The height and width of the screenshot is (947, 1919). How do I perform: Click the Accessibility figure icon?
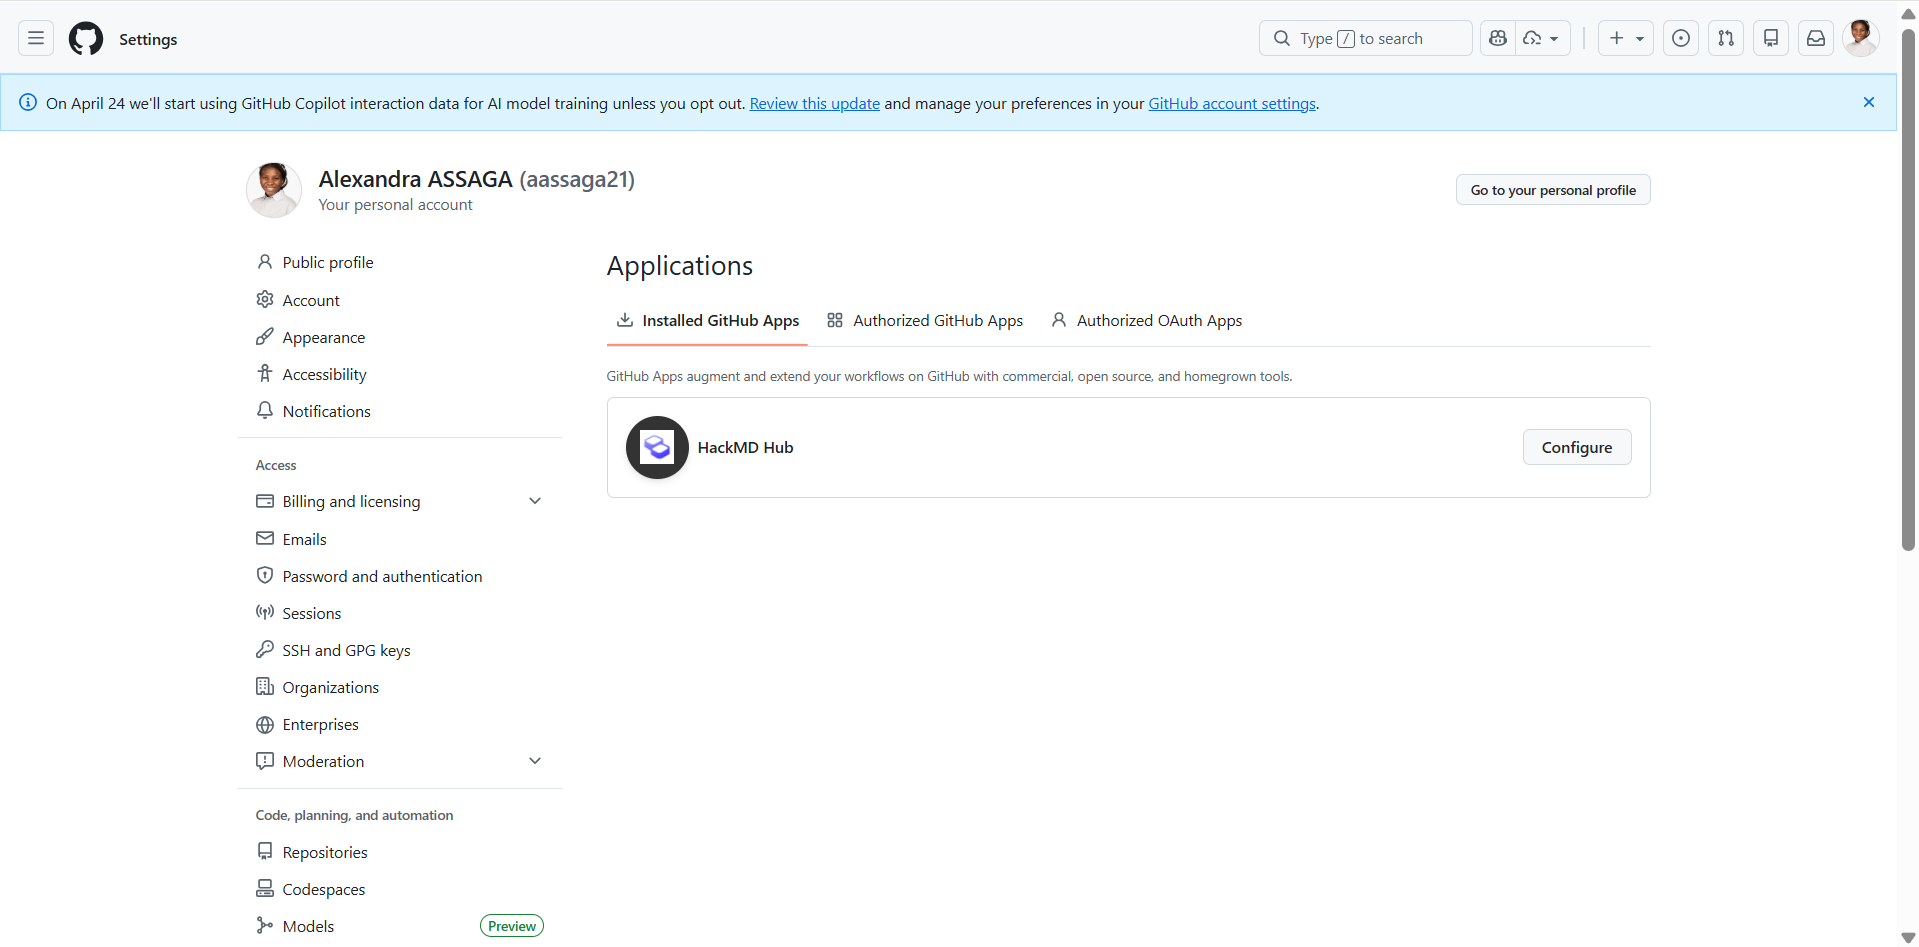pyautogui.click(x=265, y=373)
